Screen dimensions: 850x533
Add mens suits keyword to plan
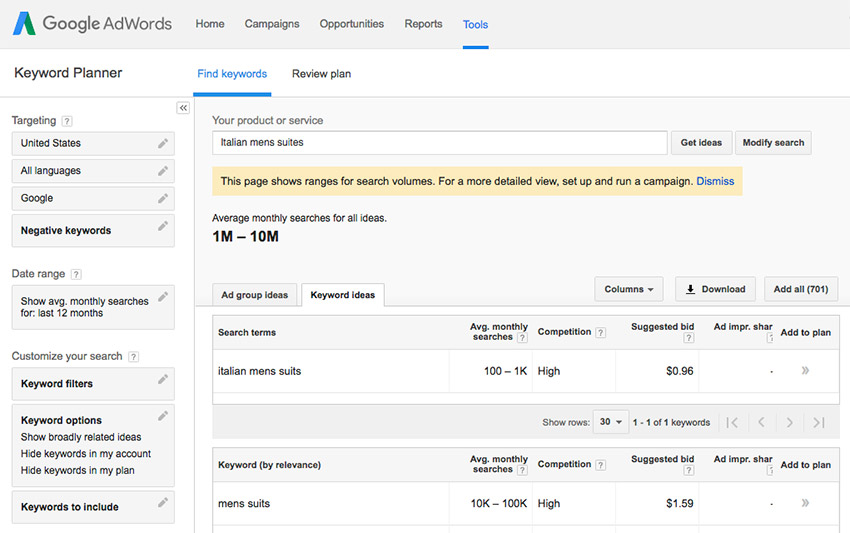pos(805,503)
